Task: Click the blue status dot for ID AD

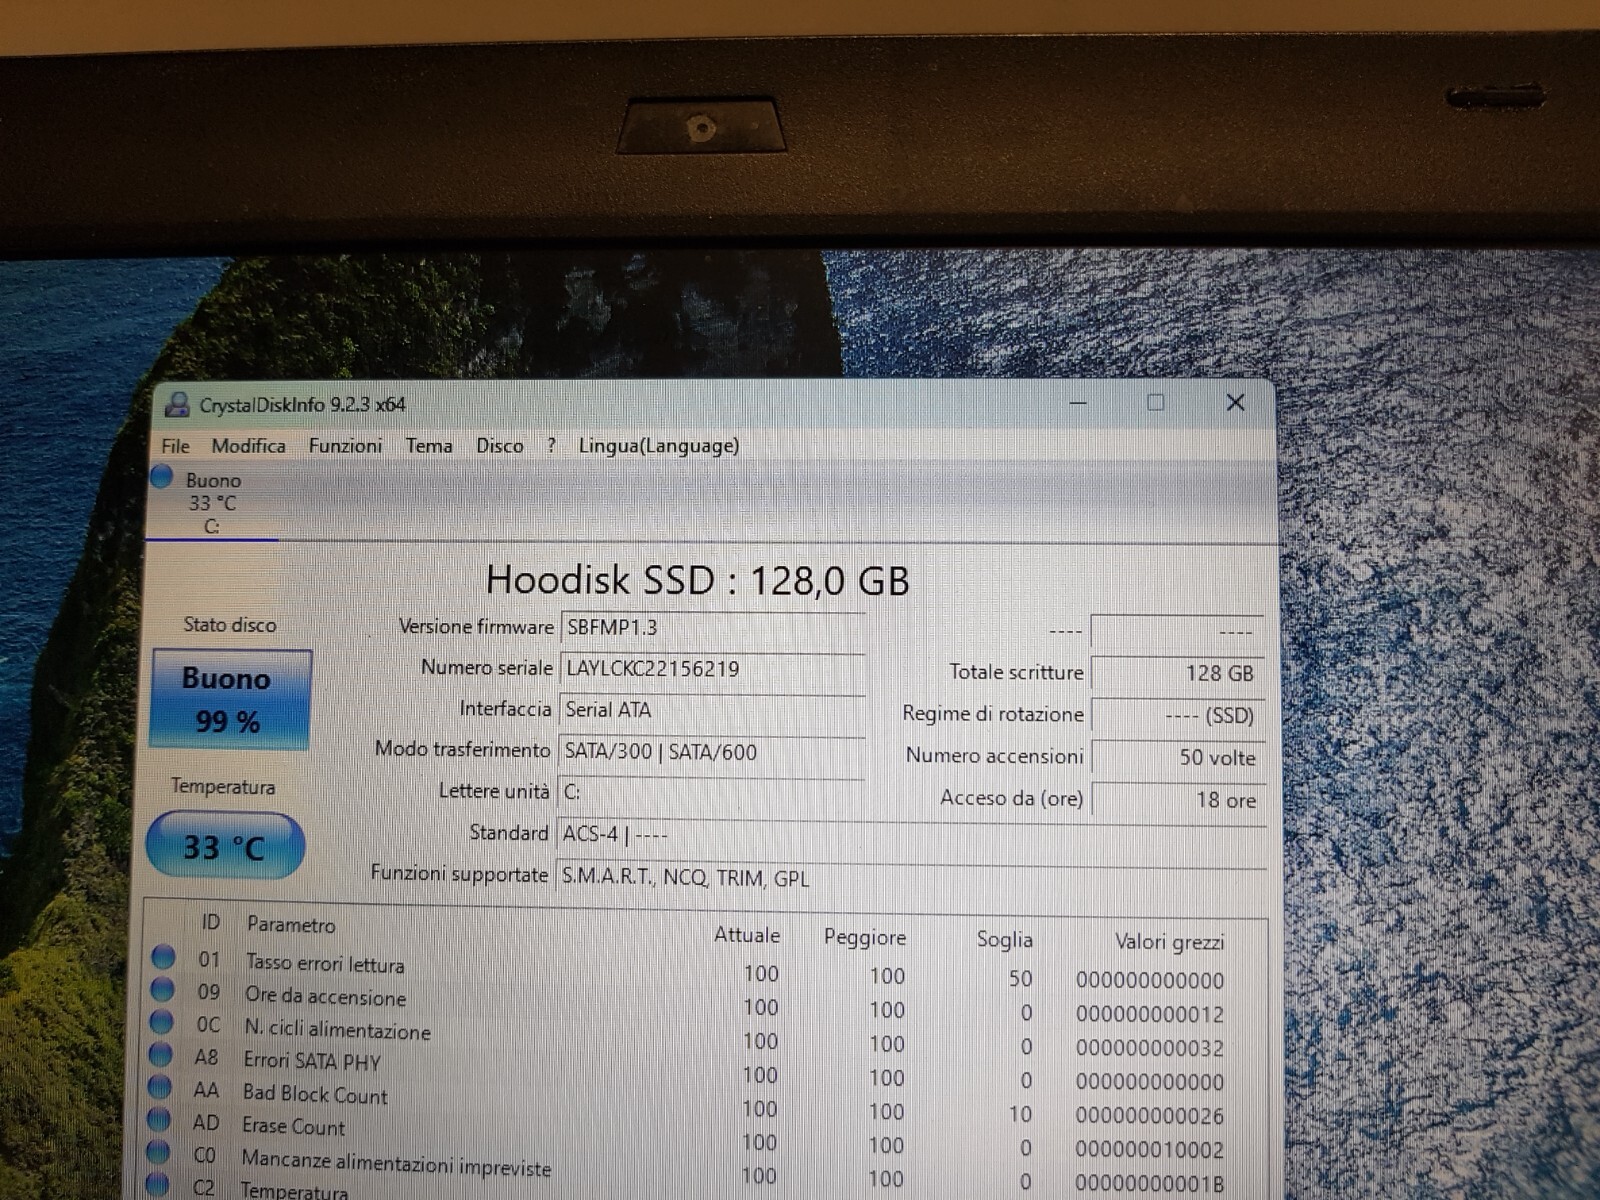Action: point(159,1119)
